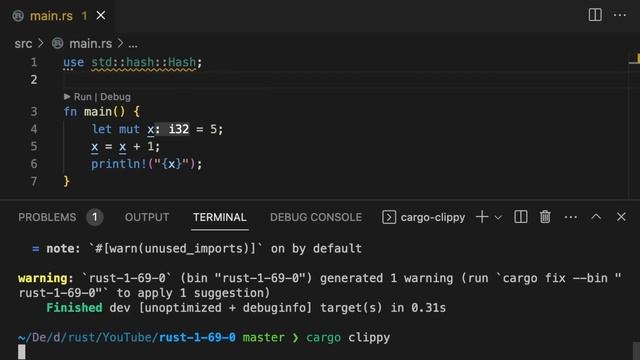The height and width of the screenshot is (360, 640).
Task: Close the main.rs editor tab
Action: tap(100, 16)
